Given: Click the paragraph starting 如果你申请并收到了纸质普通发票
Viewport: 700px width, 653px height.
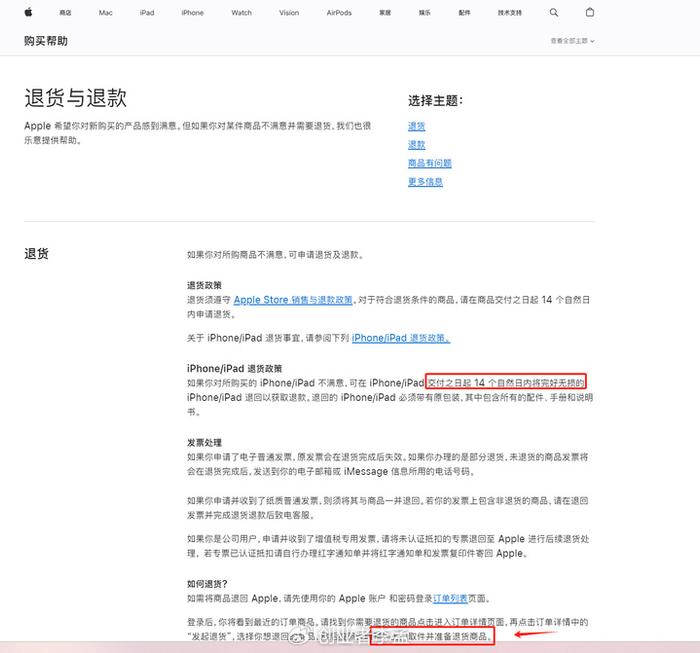Looking at the screenshot, I should pyautogui.click(x=388, y=508).
